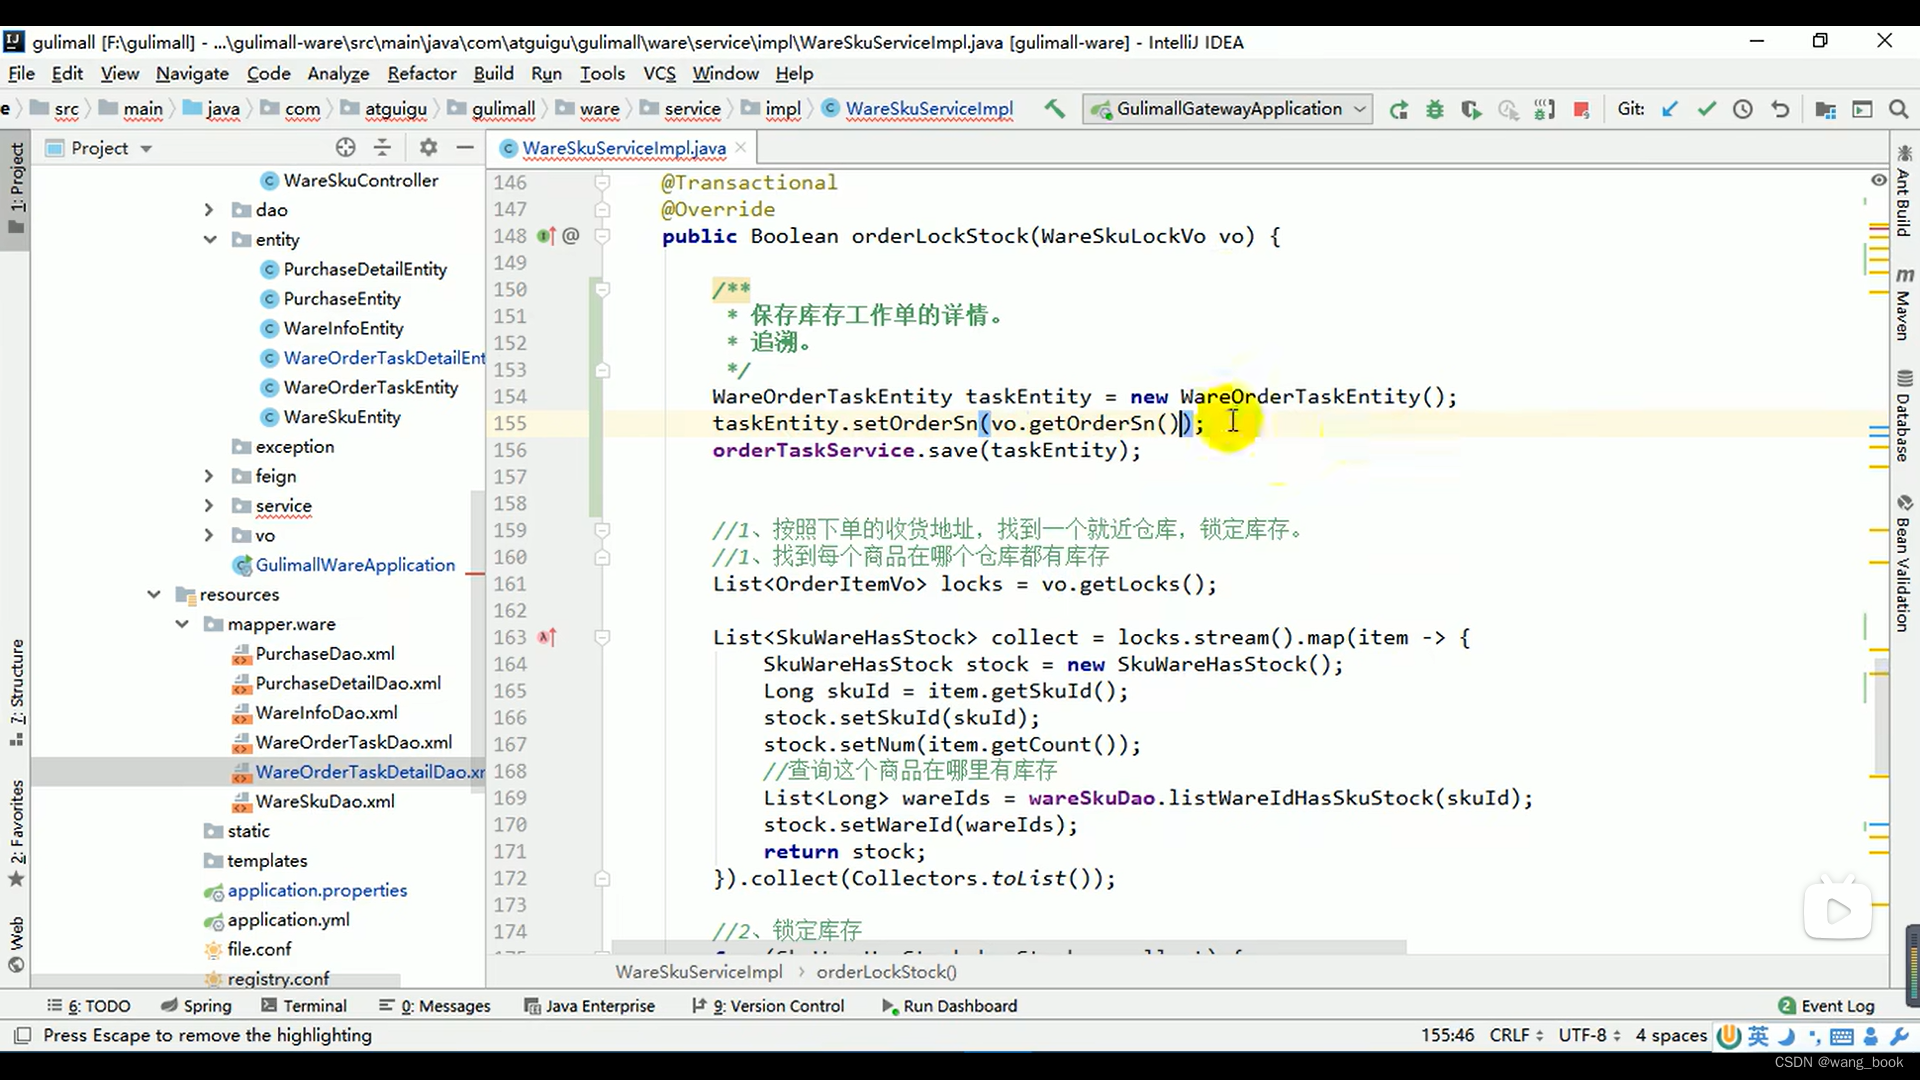
Task: Open the Maven side panel
Action: 1904,303
